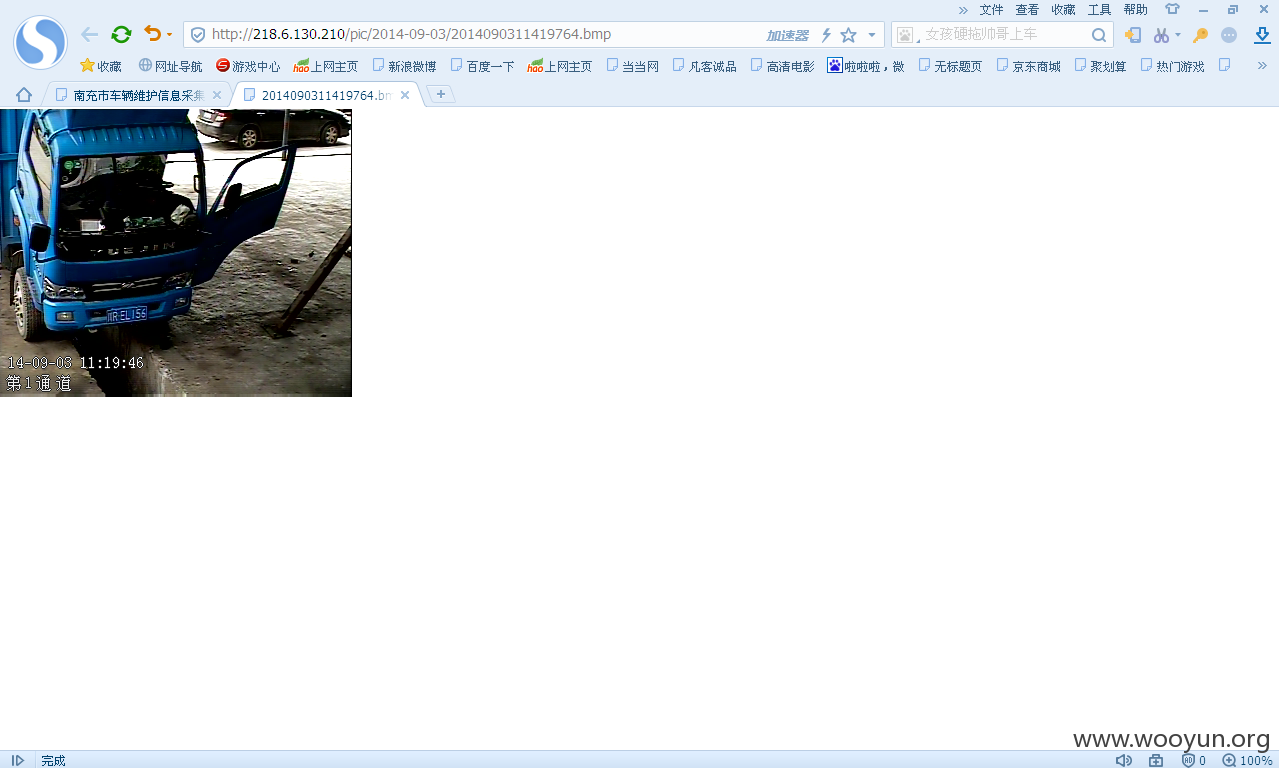Viewport: 1279px width, 768px height.
Task: Open the first hao 上网主页 bookmark
Action: click(325, 66)
